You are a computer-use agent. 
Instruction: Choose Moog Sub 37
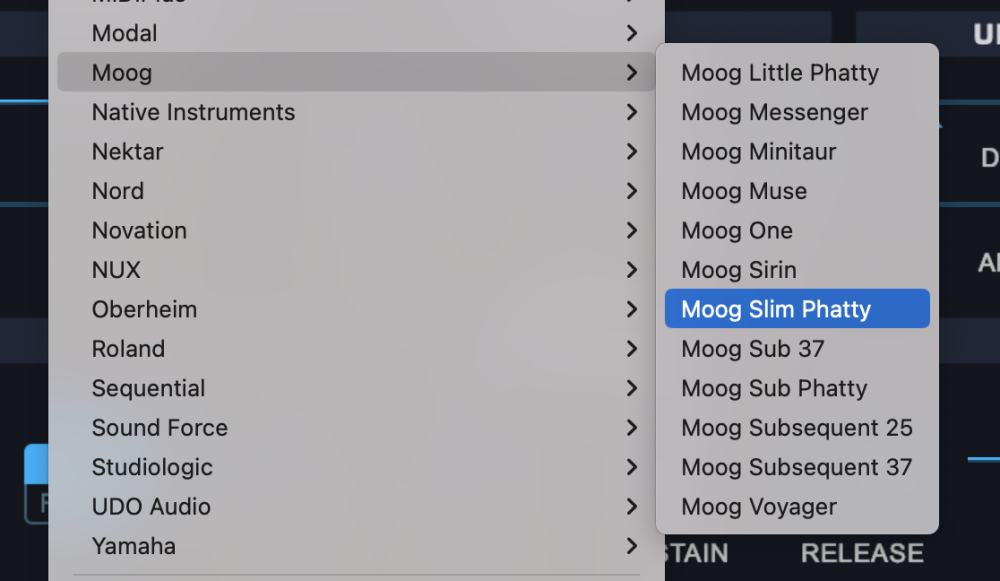752,349
